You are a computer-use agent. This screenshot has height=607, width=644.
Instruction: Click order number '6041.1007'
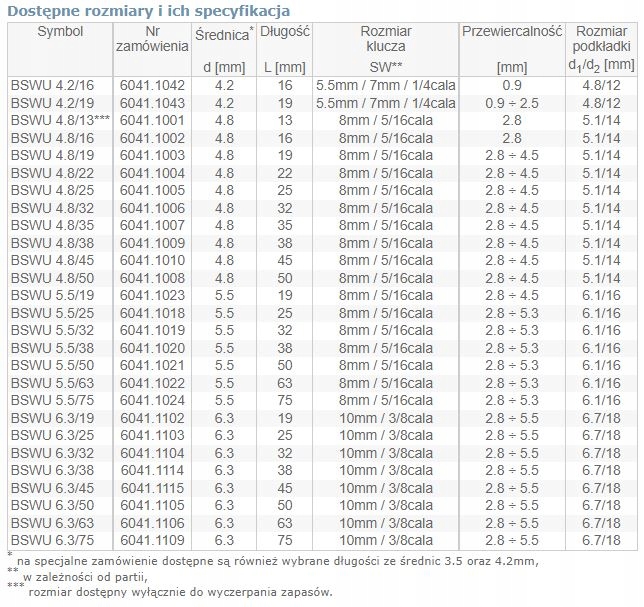click(152, 225)
